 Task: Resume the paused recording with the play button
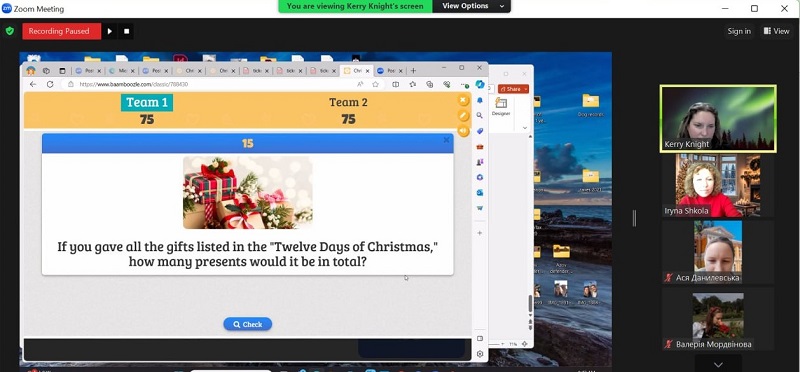[109, 31]
